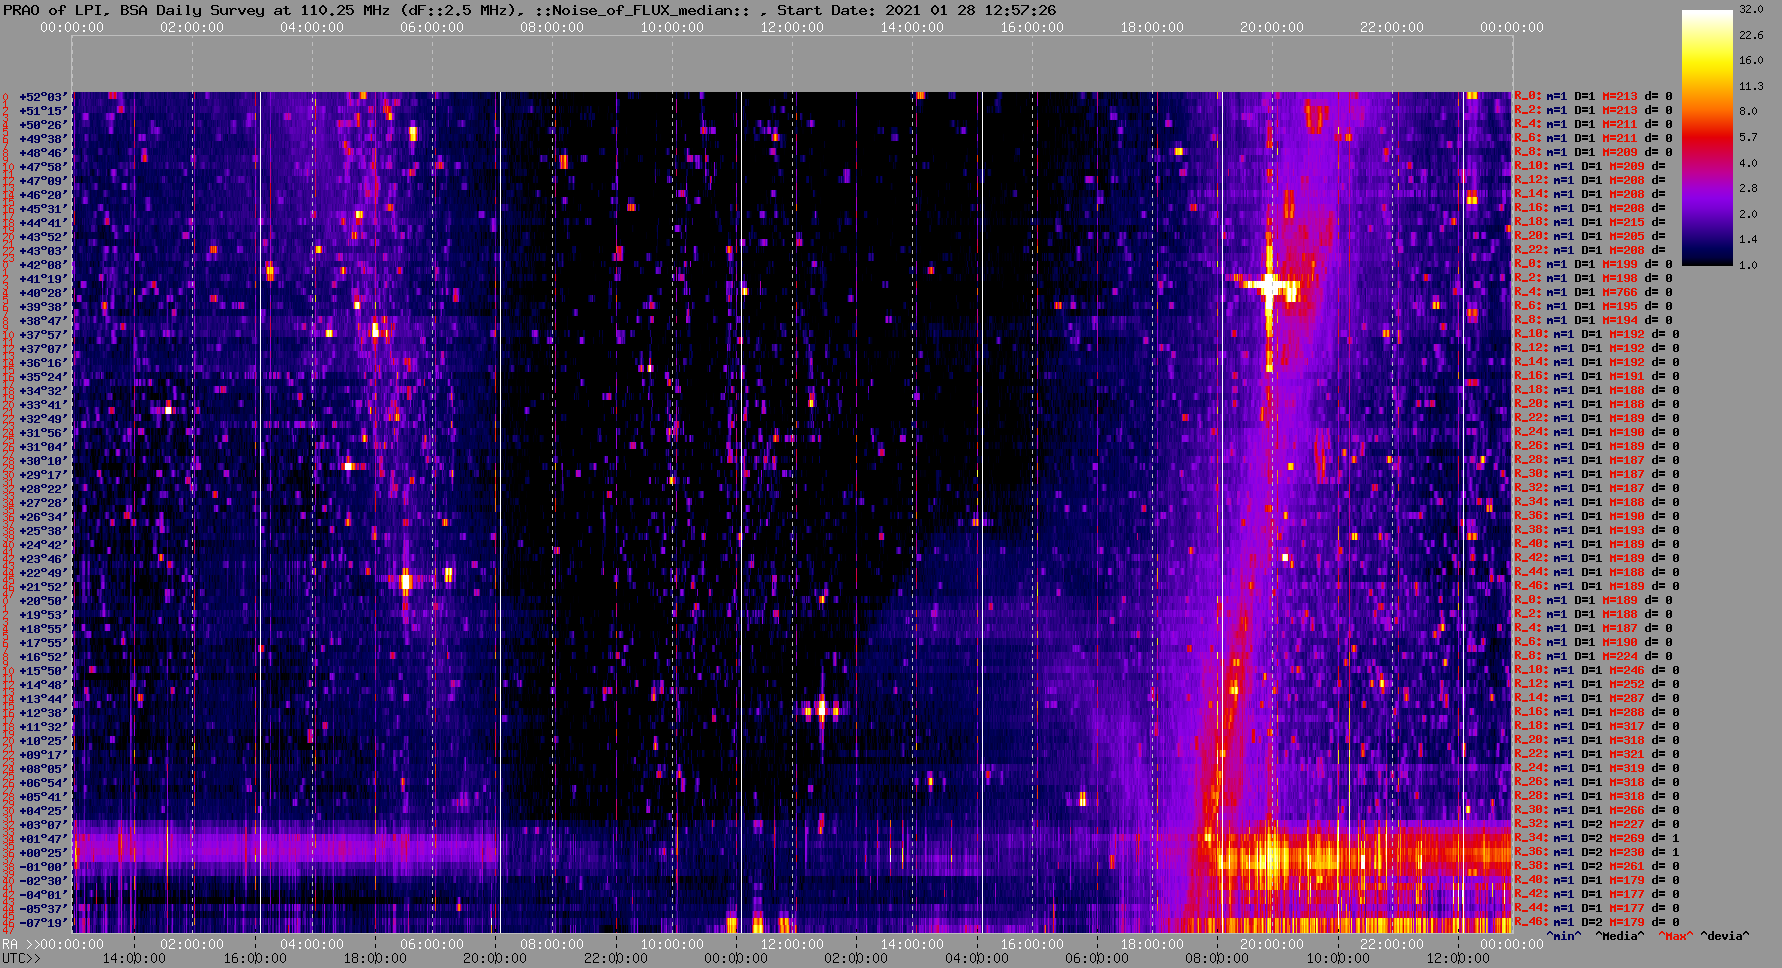Image resolution: width=1782 pixels, height=968 pixels.
Task: Click the +40°28' declination label
Action: 43,293
